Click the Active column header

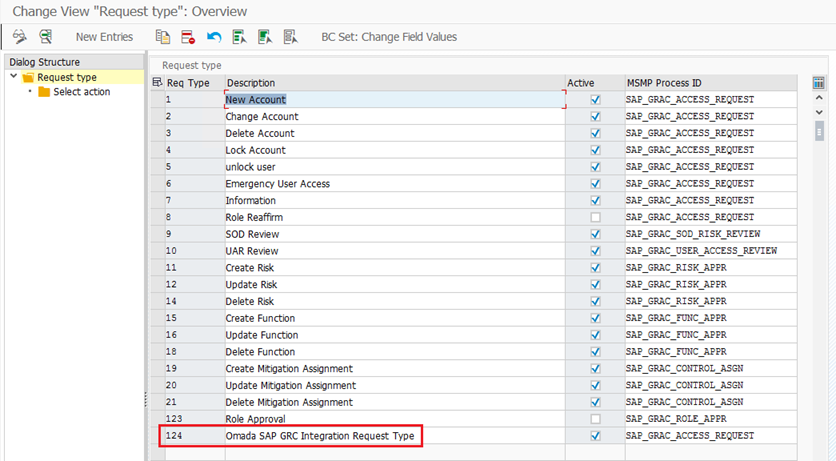click(595, 83)
